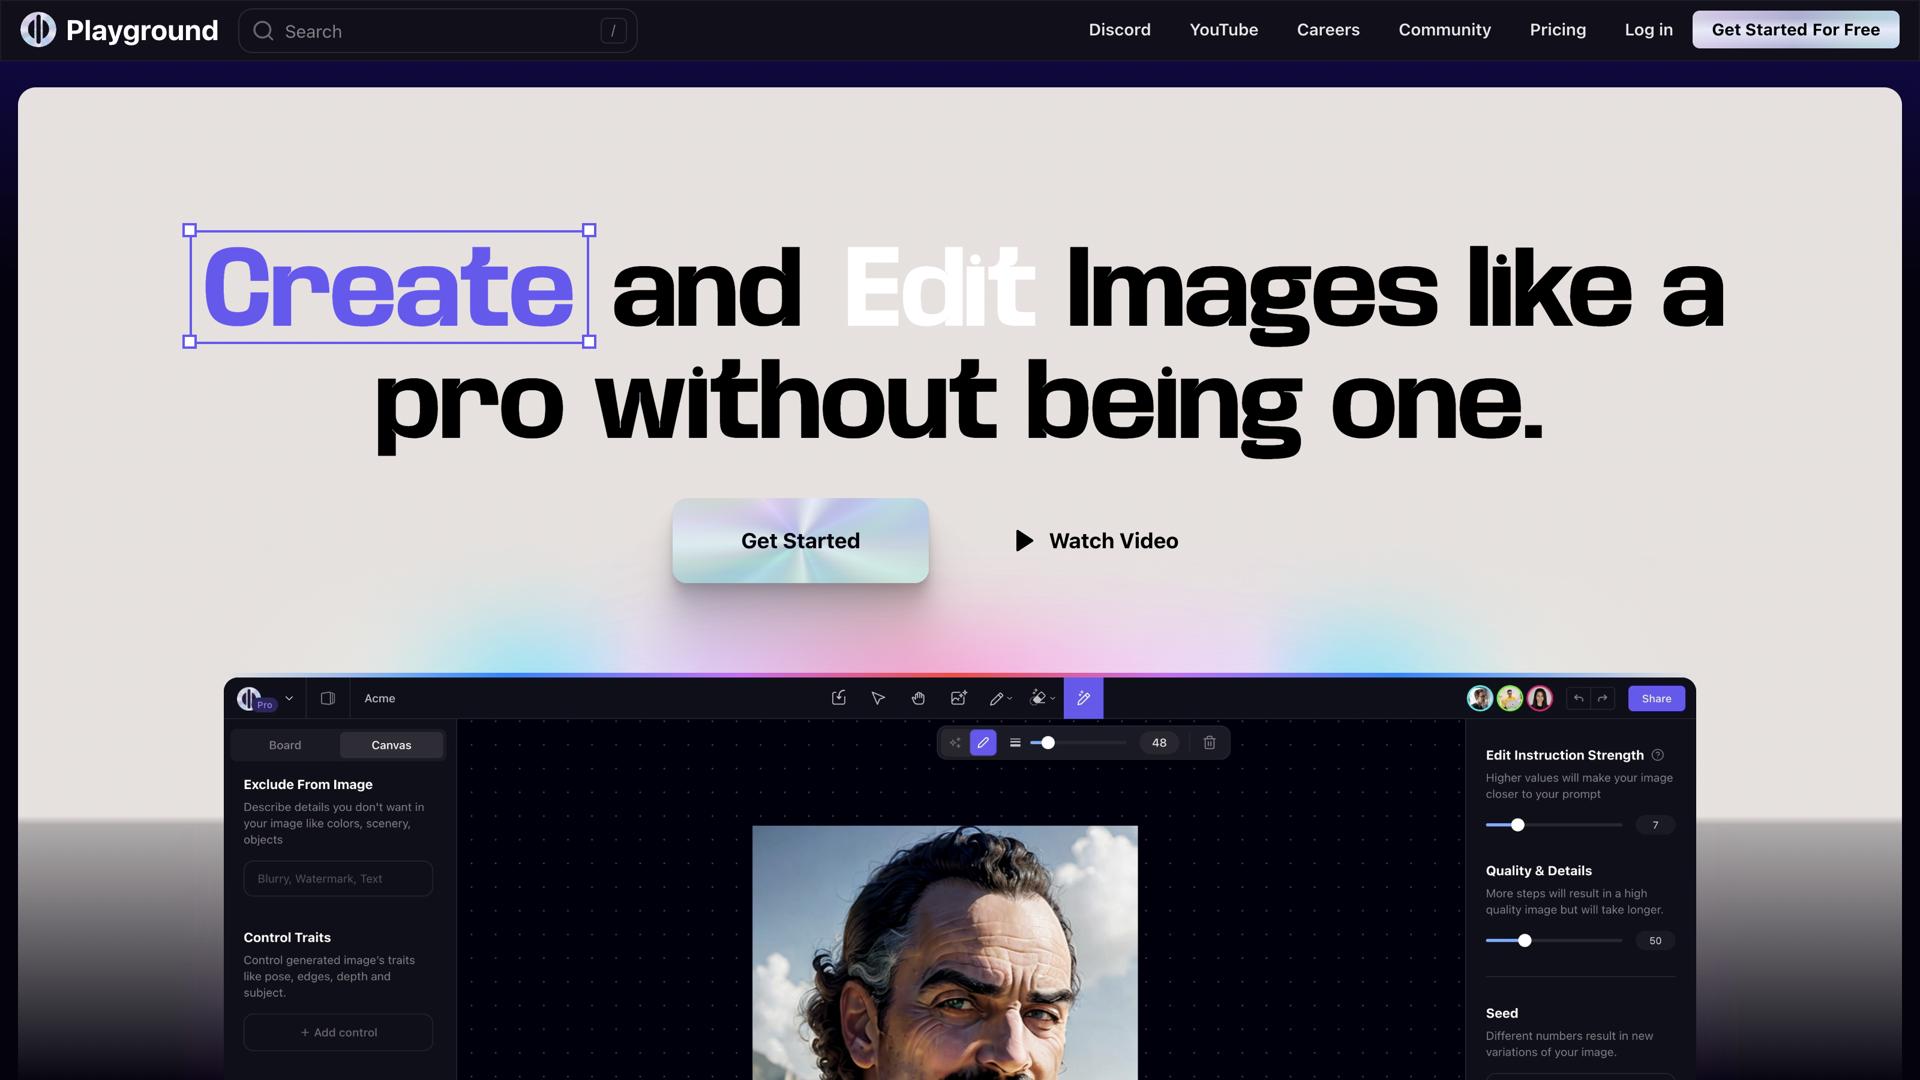Toggle the highlighted magic edit tool

click(1083, 698)
